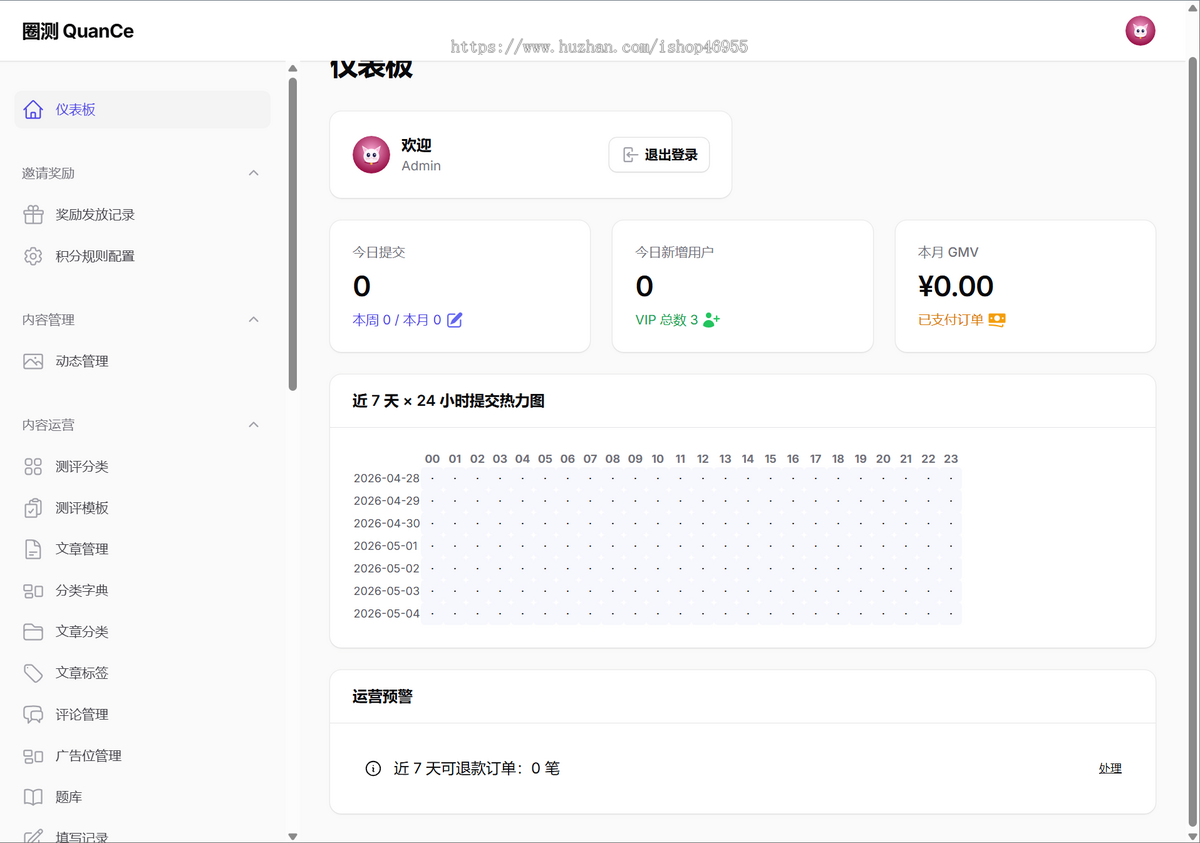The width and height of the screenshot is (1200, 843).
Task: Click hour column header 12 in heatmap
Action: tap(703, 459)
